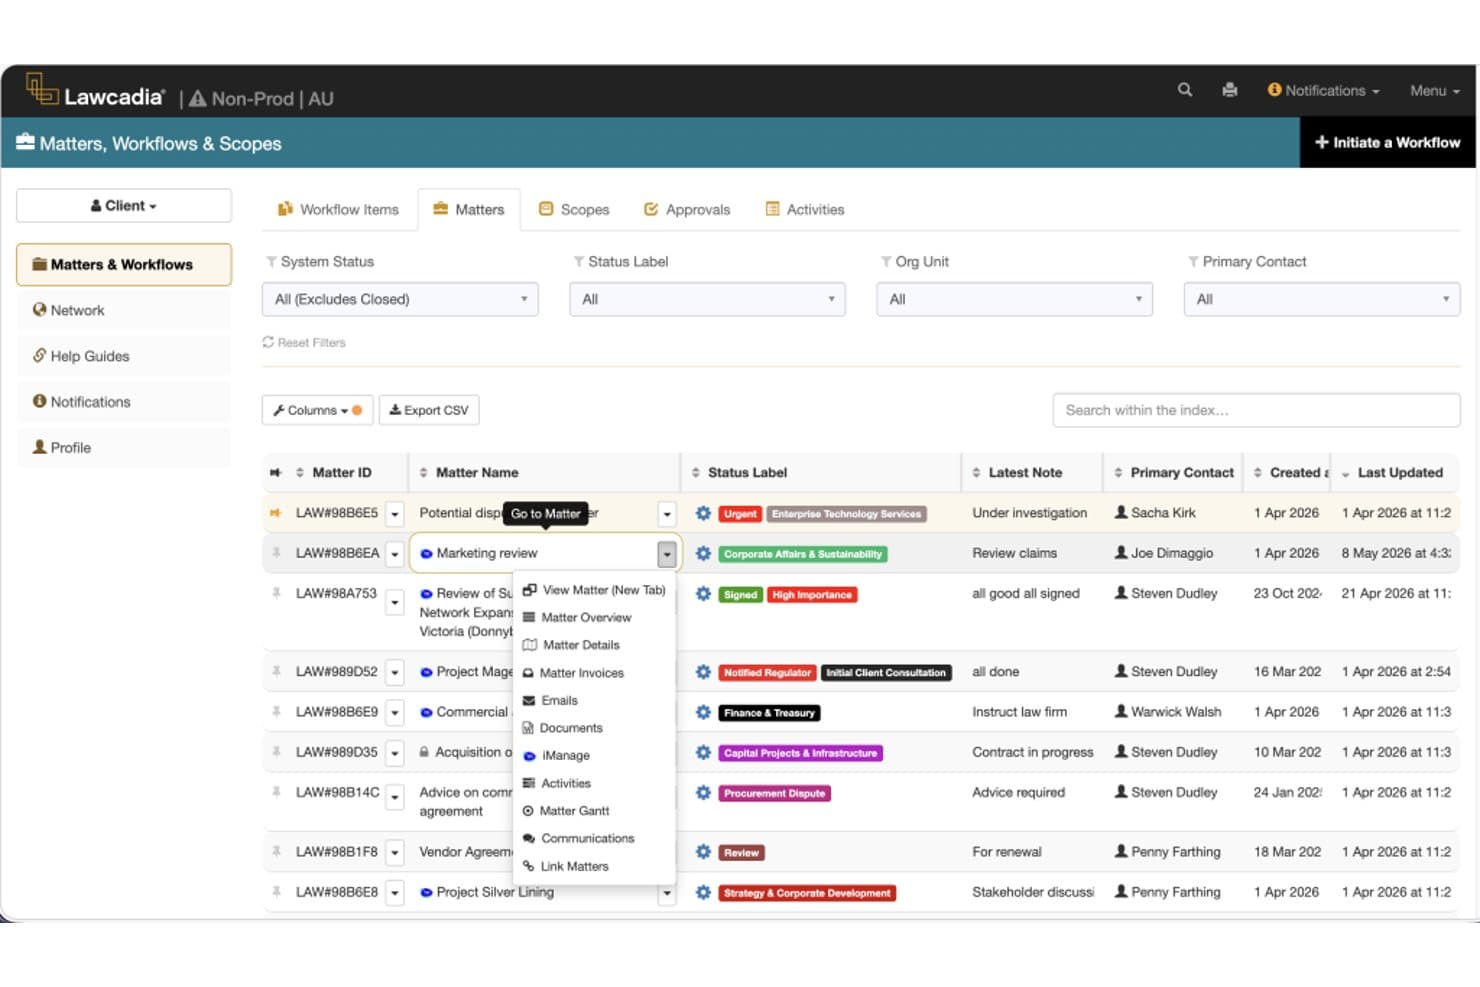Pin the LAW#989D35 matter row
1480x987 pixels.
click(275, 752)
